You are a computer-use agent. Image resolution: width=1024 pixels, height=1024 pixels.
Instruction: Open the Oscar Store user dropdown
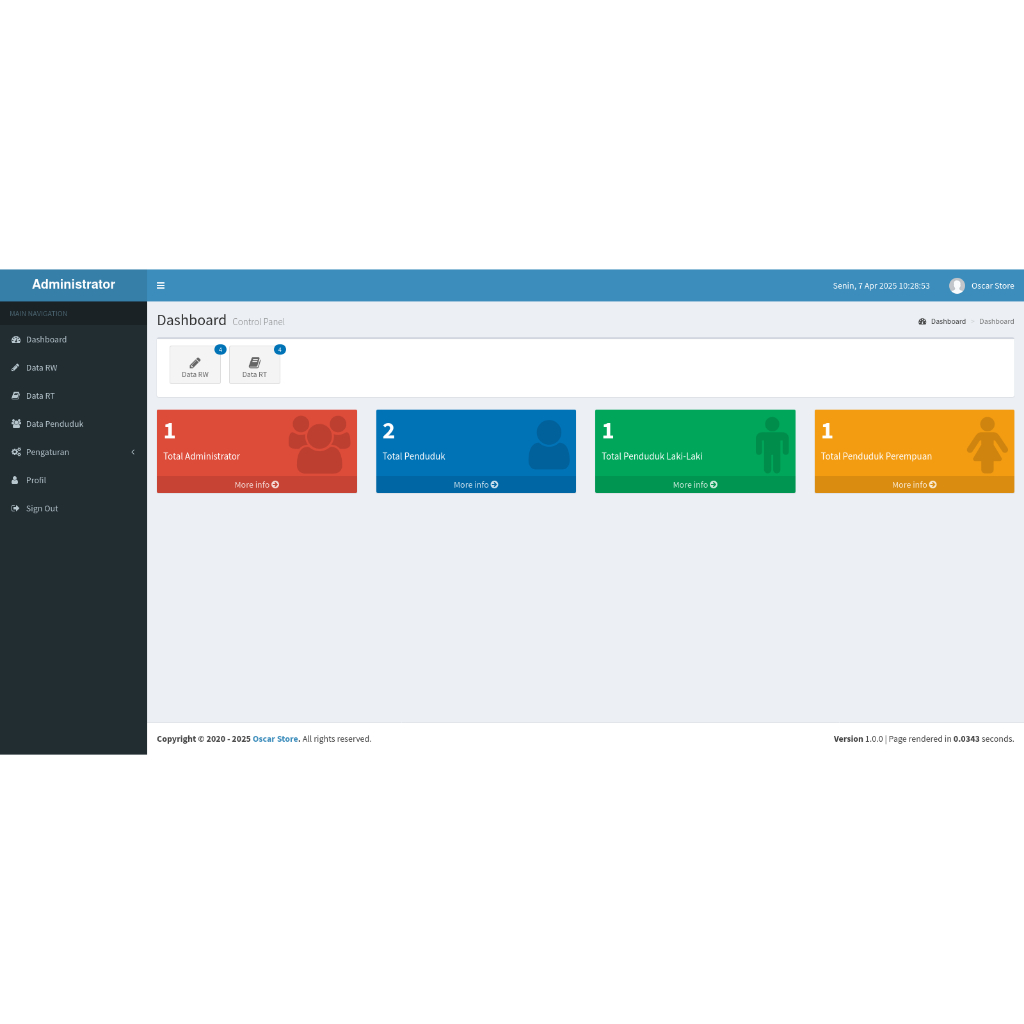[982, 285]
